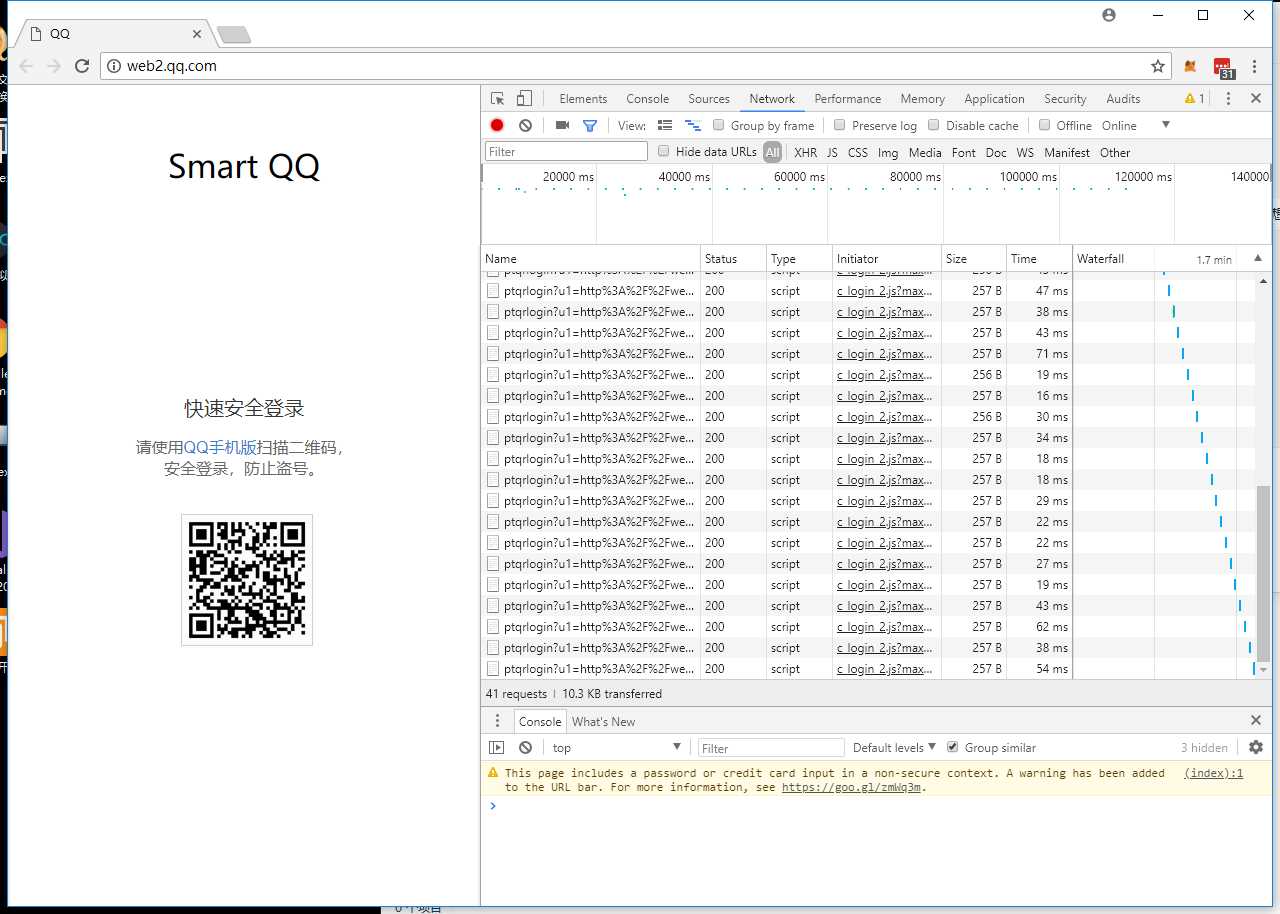Close the console drawer

click(1256, 720)
